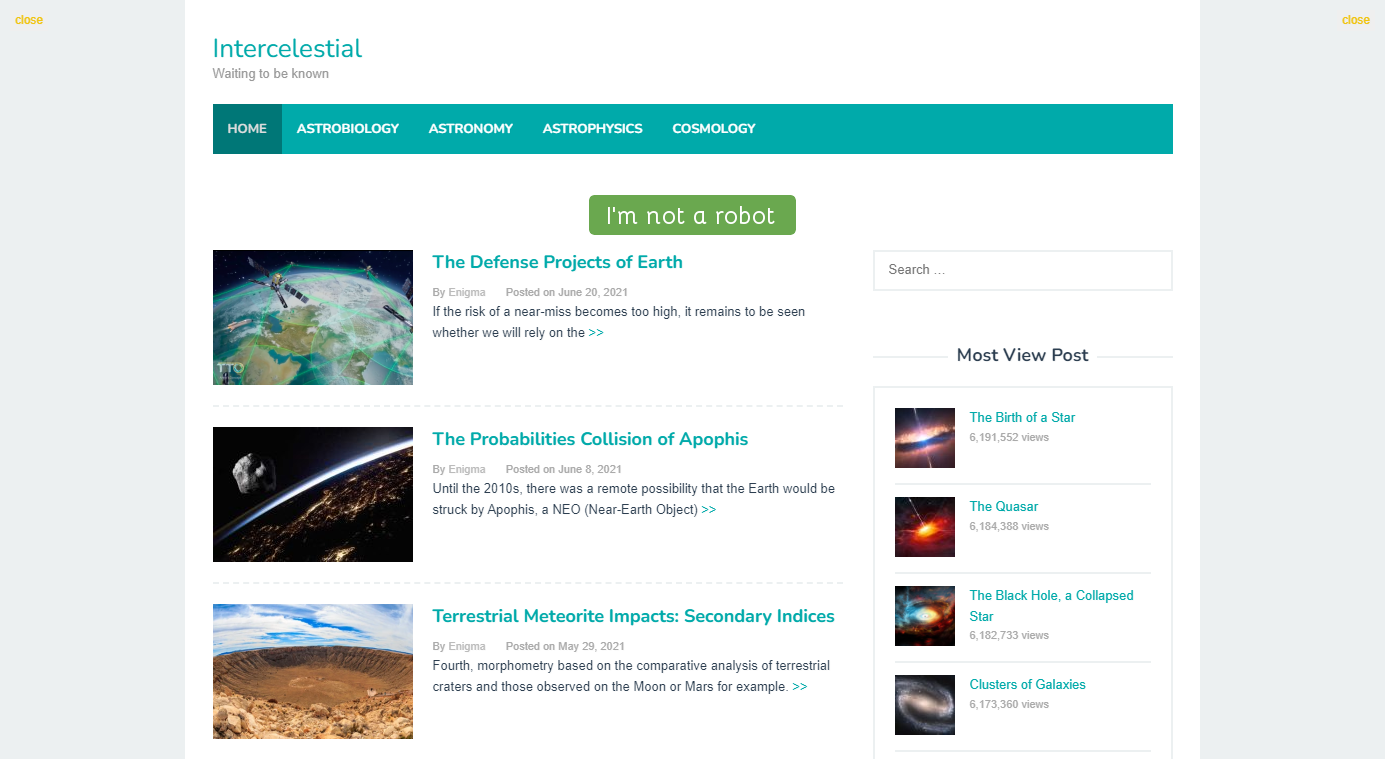Click the "Waiting to be known" tagline
Viewport: 1385px width, 759px height.
(271, 74)
